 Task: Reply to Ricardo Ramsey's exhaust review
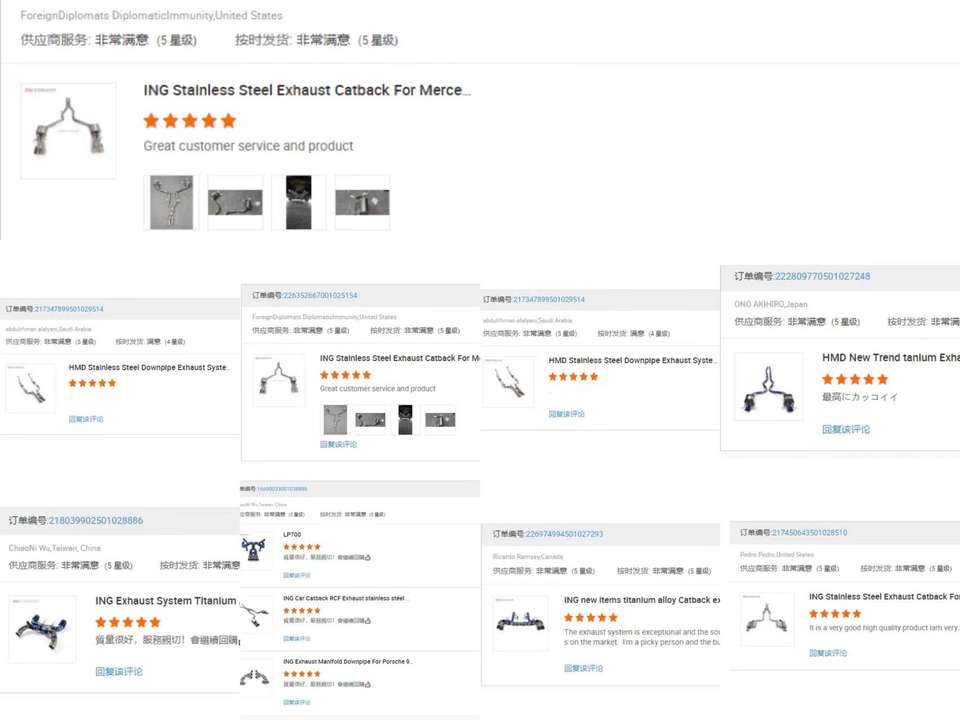pos(583,668)
